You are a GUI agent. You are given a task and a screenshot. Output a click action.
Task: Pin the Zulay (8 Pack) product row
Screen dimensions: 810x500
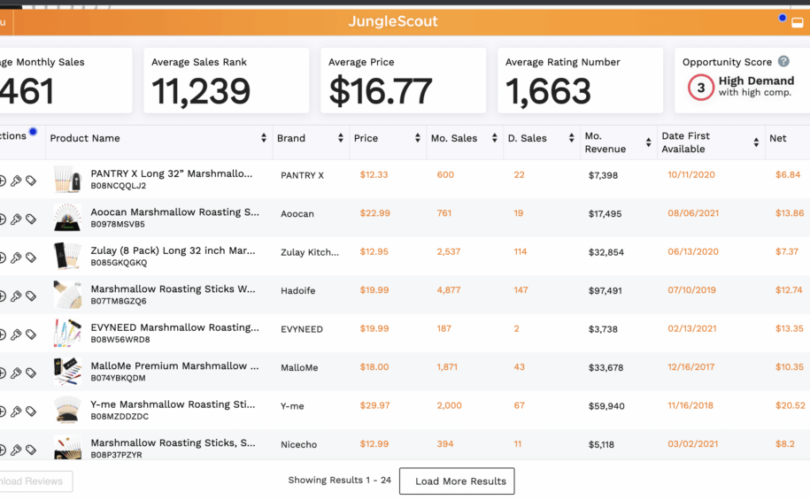(16, 257)
